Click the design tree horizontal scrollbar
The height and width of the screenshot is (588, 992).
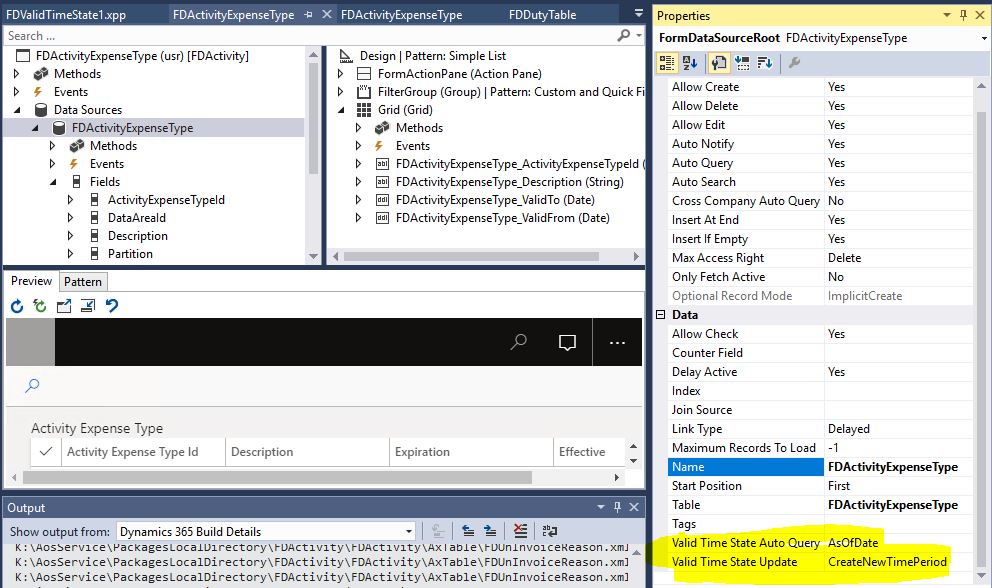tap(471, 256)
